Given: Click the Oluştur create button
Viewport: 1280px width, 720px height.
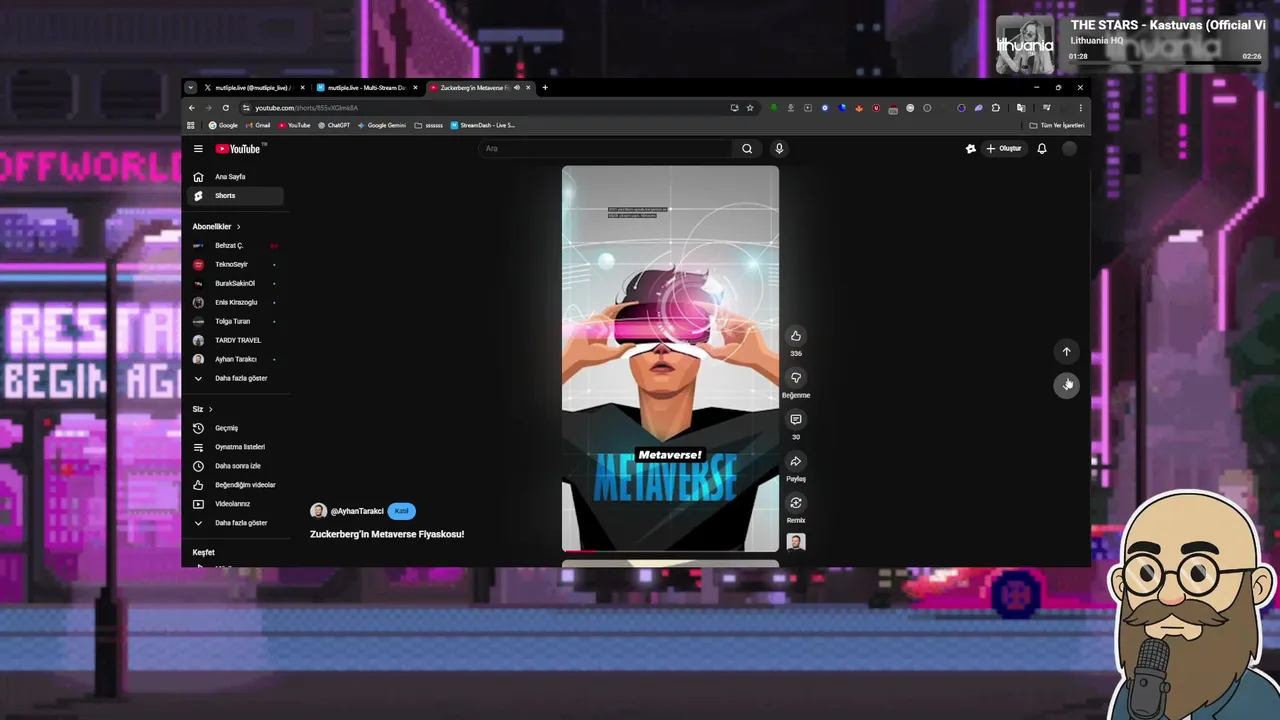Looking at the screenshot, I should point(1004,149).
